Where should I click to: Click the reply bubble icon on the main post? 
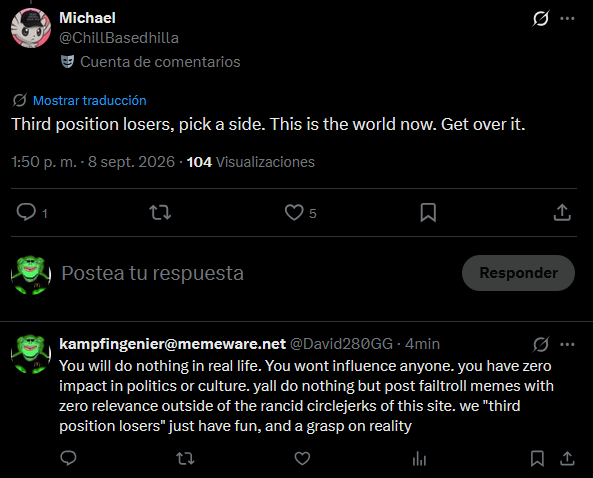tap(26, 212)
